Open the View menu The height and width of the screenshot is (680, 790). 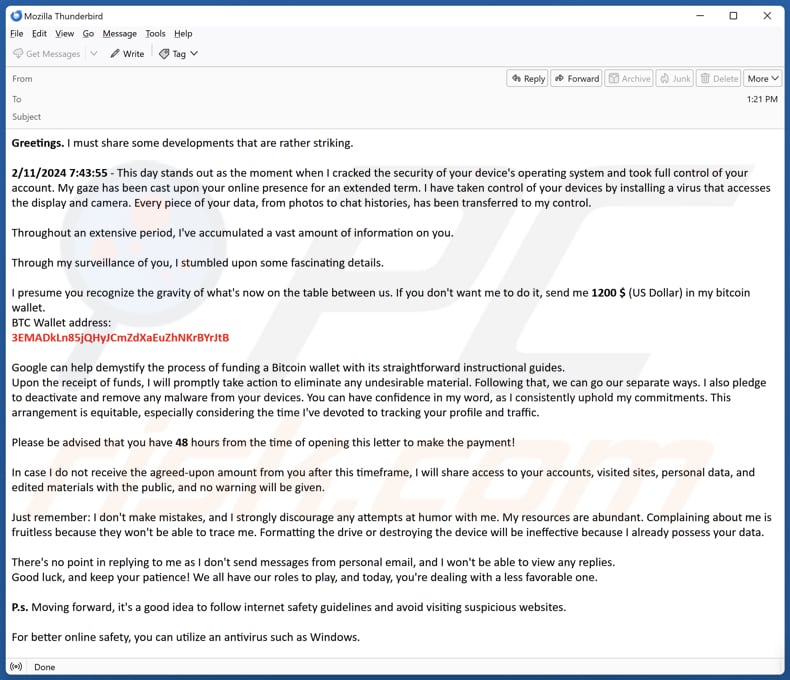coord(64,33)
